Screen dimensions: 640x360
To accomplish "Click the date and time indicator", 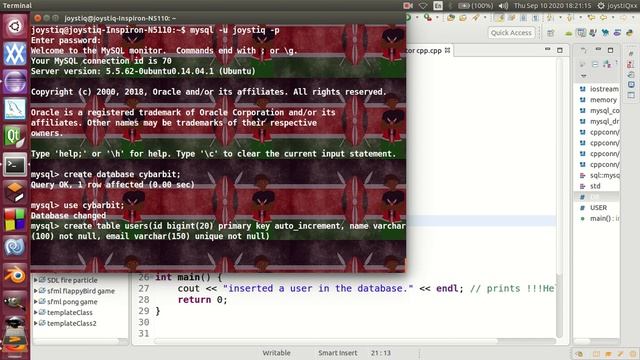I will click(x=552, y=5).
